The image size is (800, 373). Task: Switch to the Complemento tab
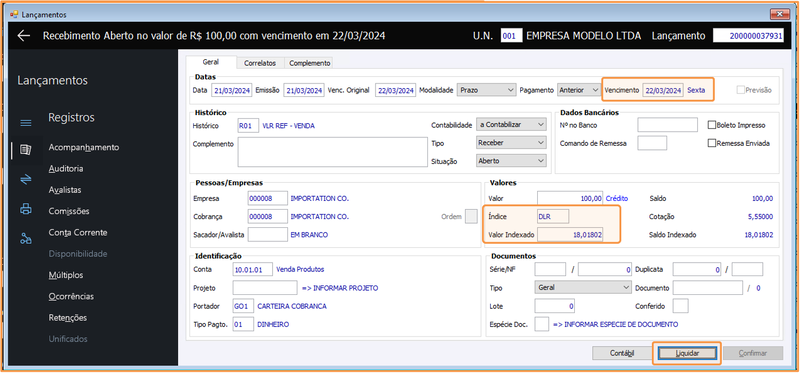pos(310,63)
